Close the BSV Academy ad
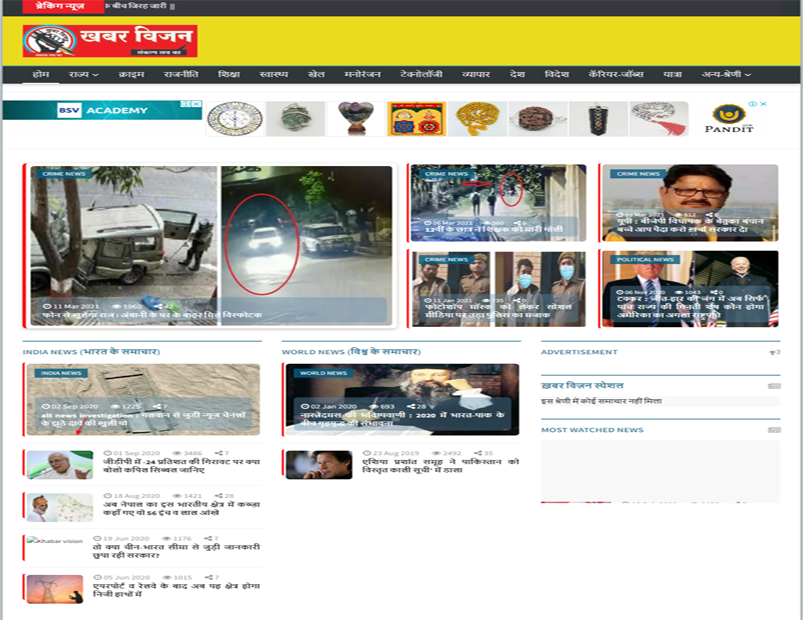803x620 pixels. coord(198,104)
